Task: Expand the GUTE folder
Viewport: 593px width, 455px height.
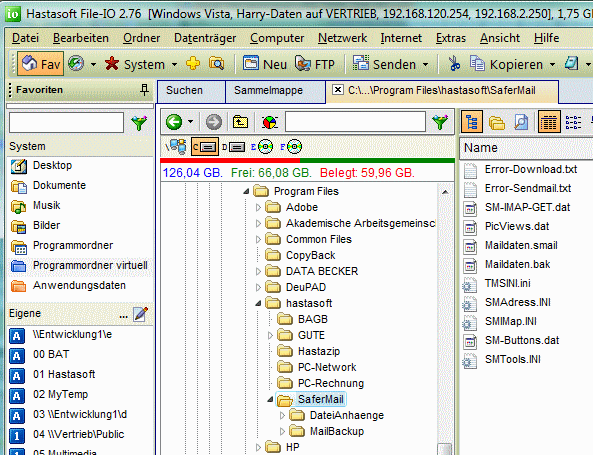Action: [x=270, y=335]
